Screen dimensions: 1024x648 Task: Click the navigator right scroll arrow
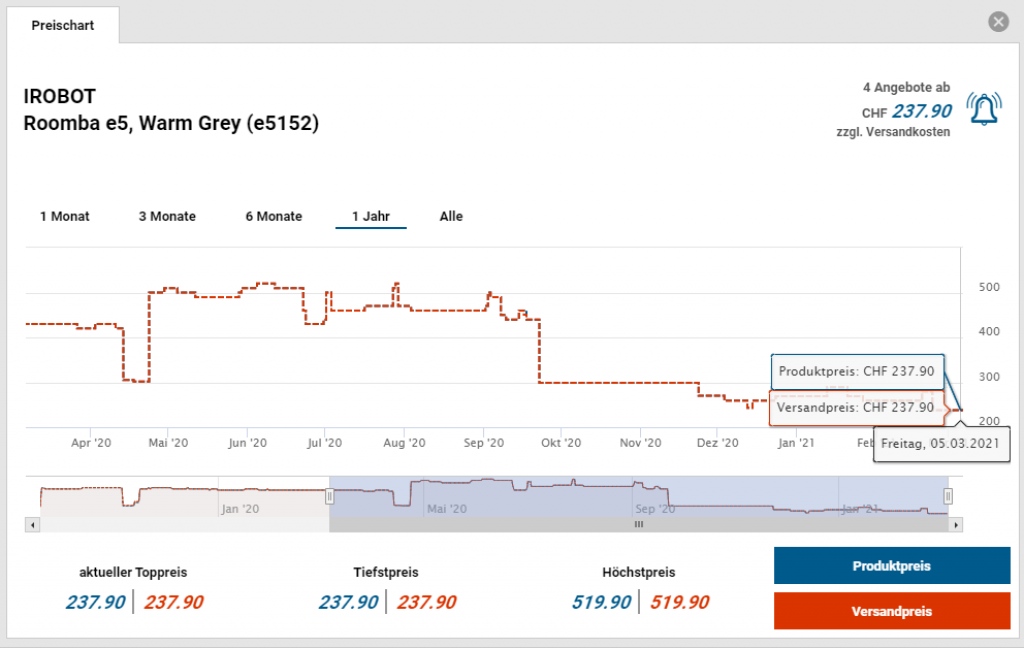point(956,525)
